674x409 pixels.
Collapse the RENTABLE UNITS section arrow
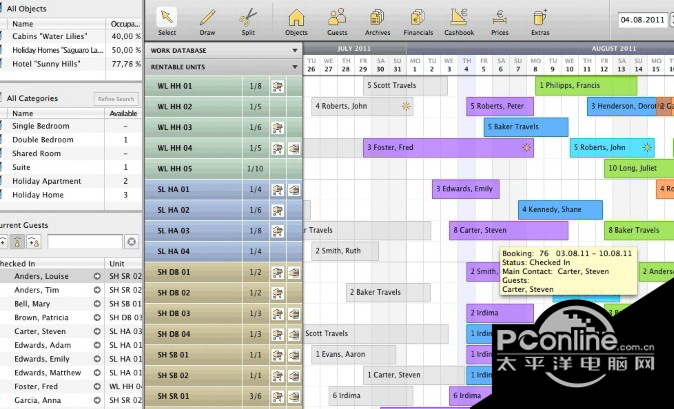[x=295, y=67]
